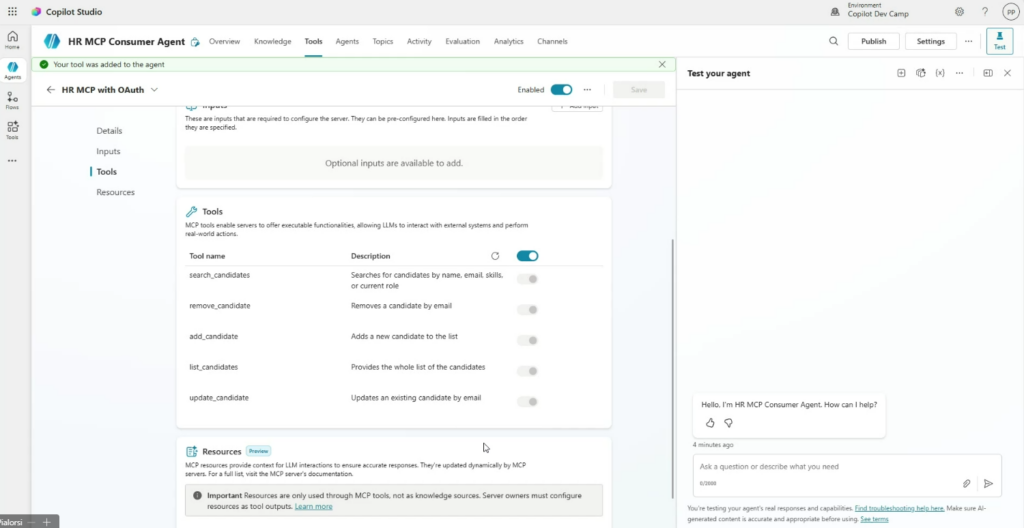Toggle the remove_candidate tool switch
1024x528 pixels.
click(x=527, y=310)
